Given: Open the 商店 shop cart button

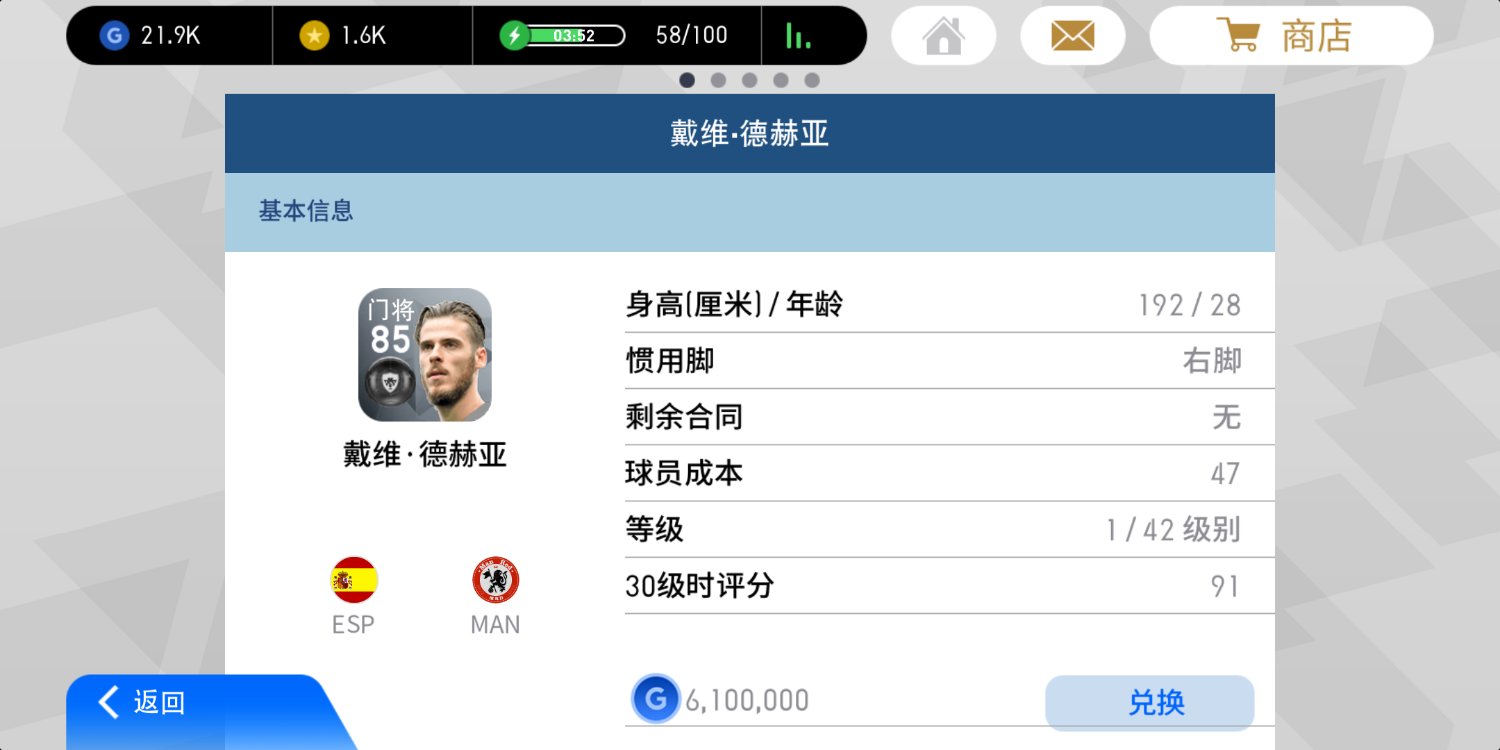Looking at the screenshot, I should point(1291,37).
